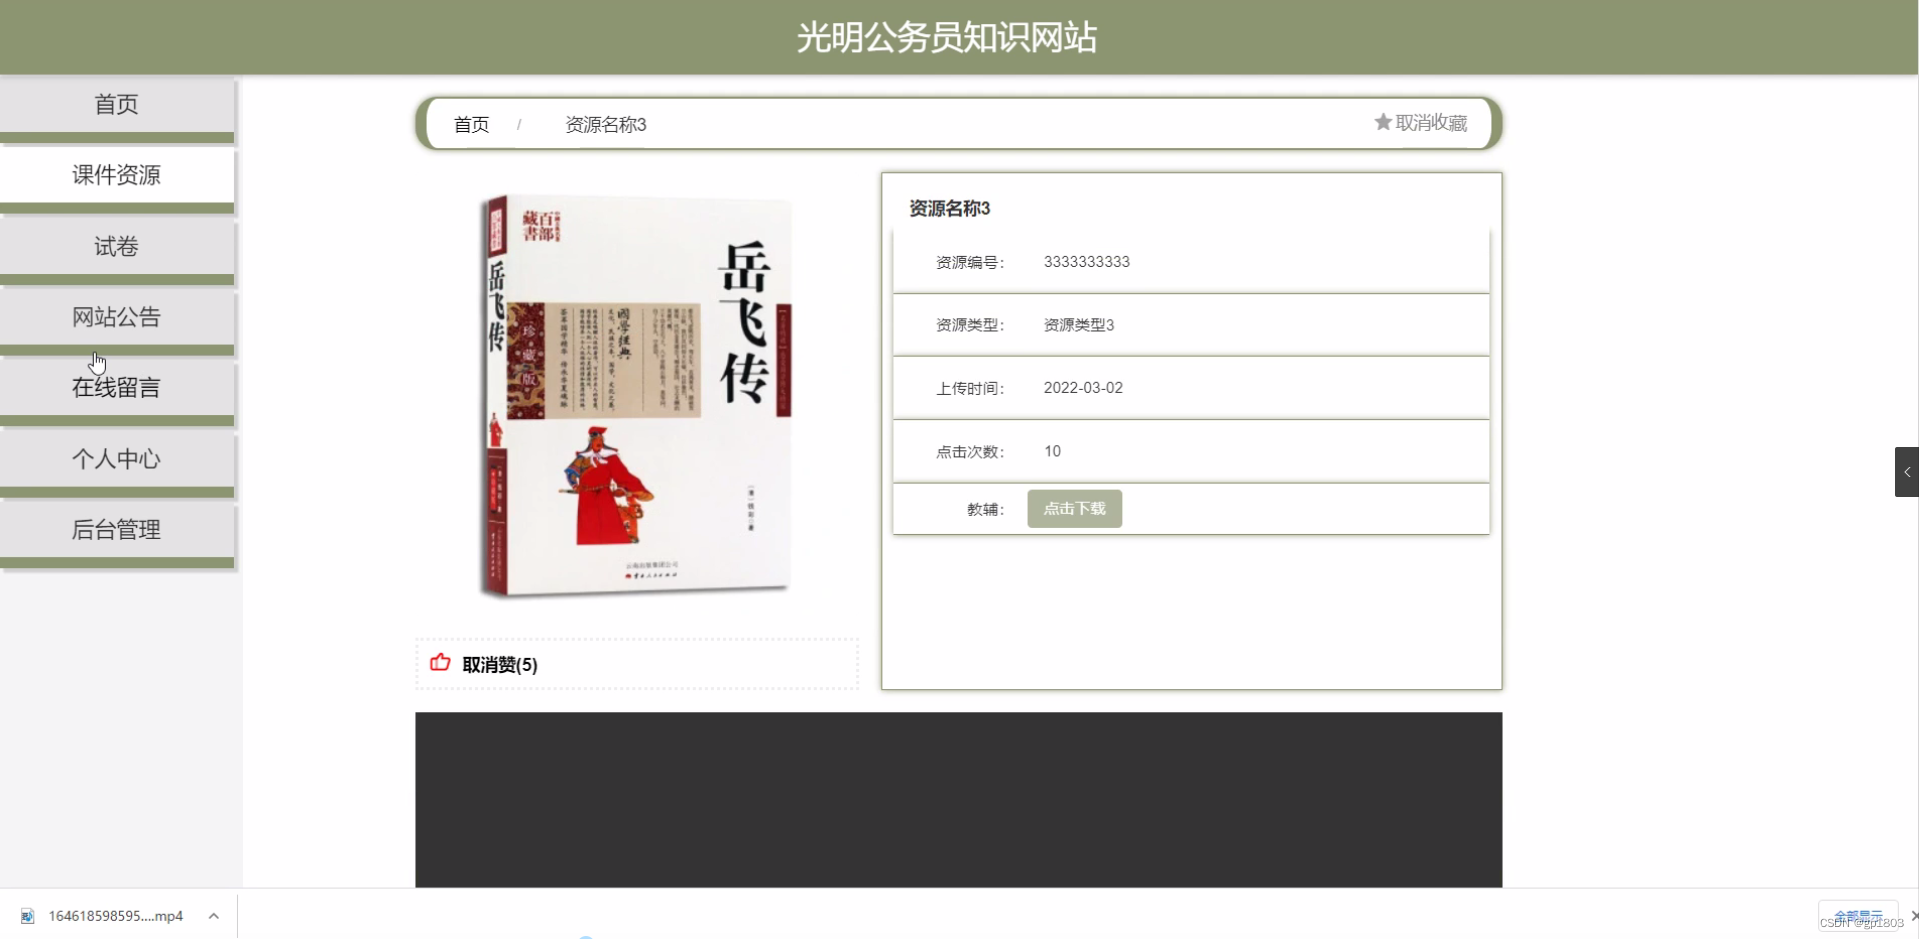Download the 教辅 file via 点击下载
Screen dimensions: 1919x939
1074,509
